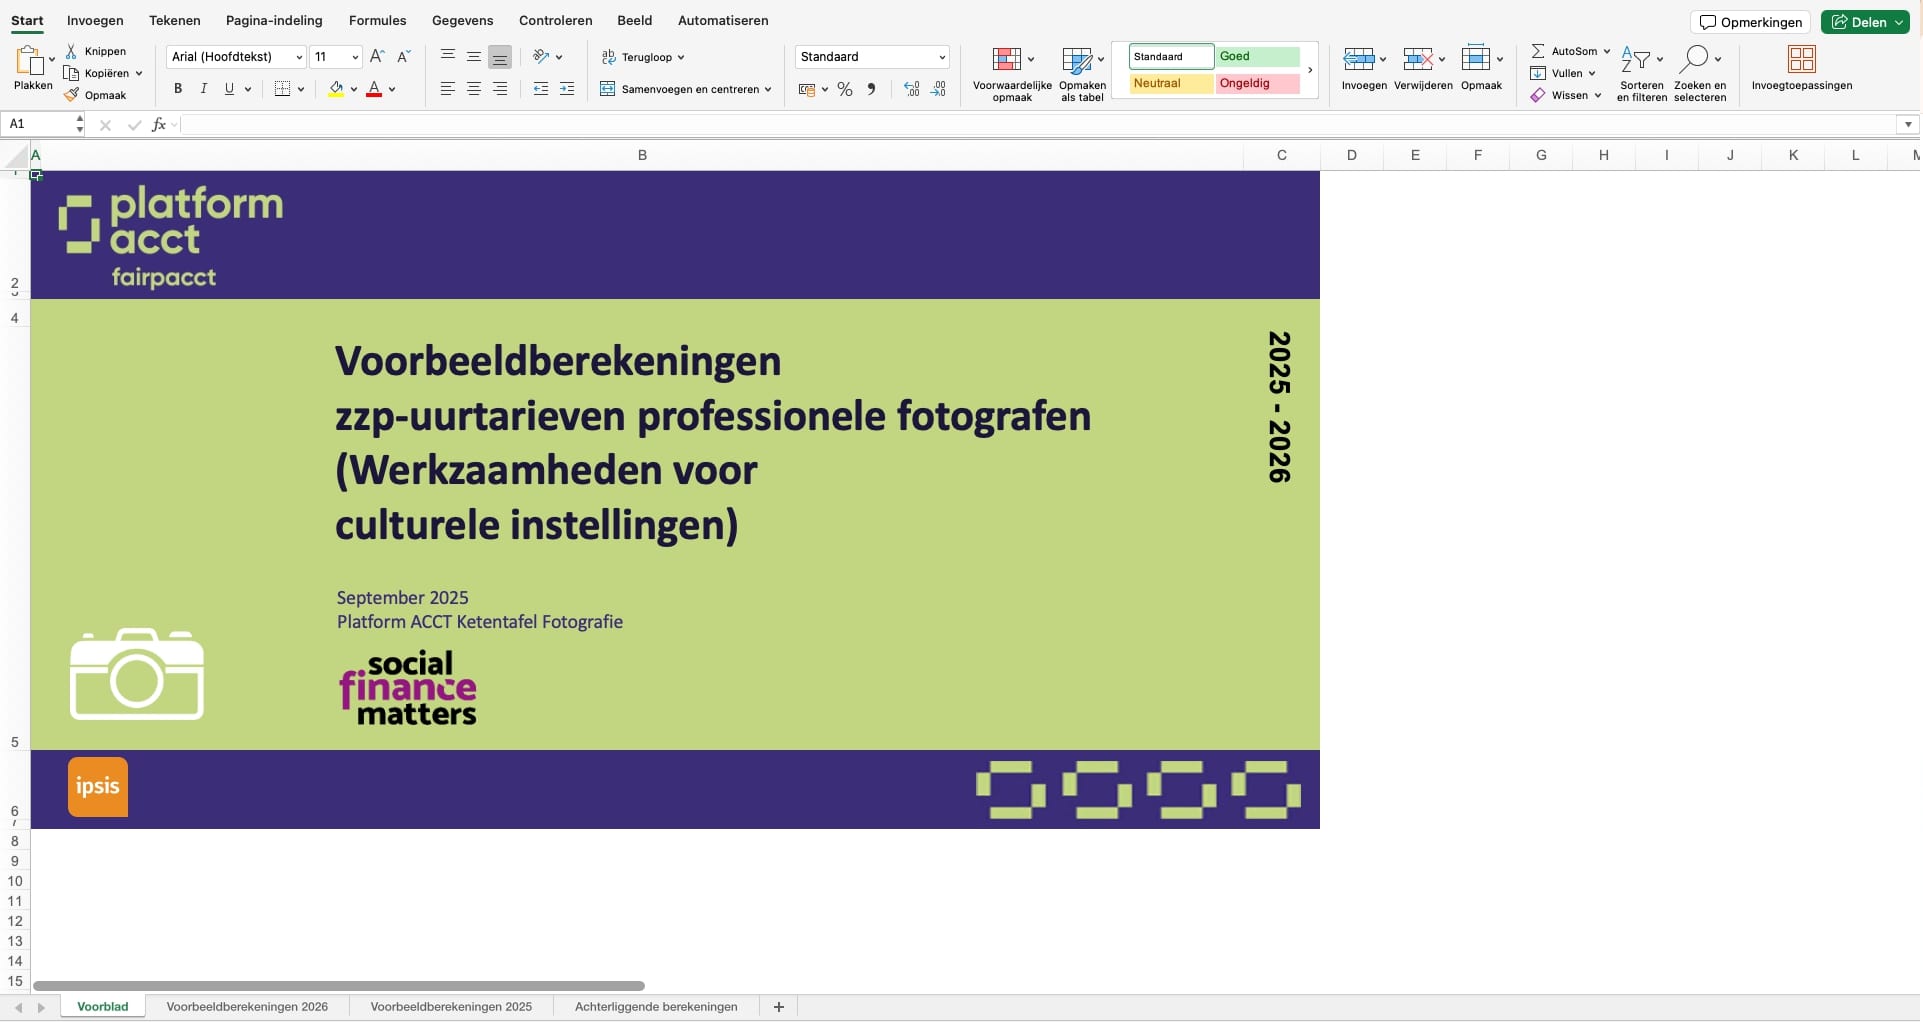Image resolution: width=1923 pixels, height=1022 pixels.
Task: Apply the Ongeldig red cell style
Action: click(x=1257, y=83)
